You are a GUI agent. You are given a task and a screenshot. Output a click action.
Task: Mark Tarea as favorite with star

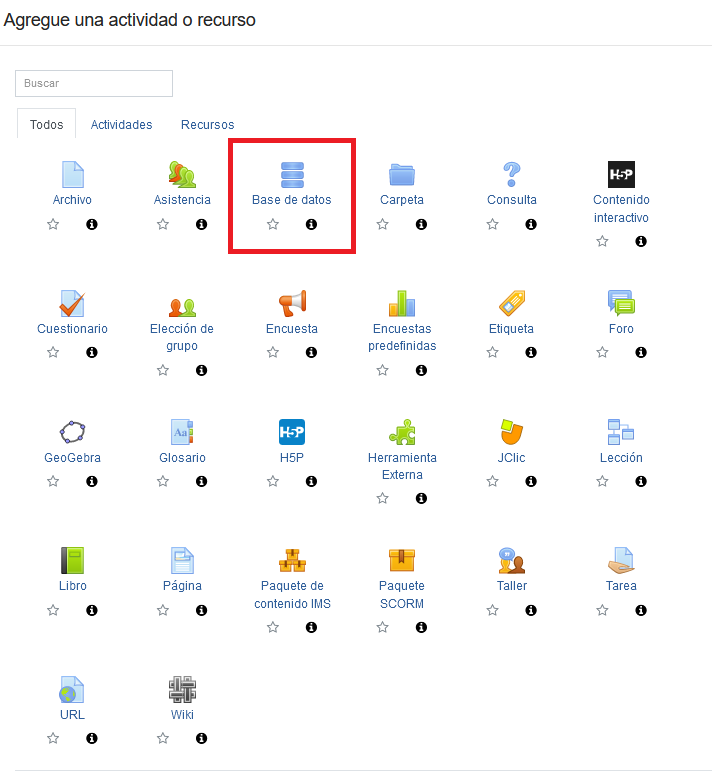coord(602,610)
